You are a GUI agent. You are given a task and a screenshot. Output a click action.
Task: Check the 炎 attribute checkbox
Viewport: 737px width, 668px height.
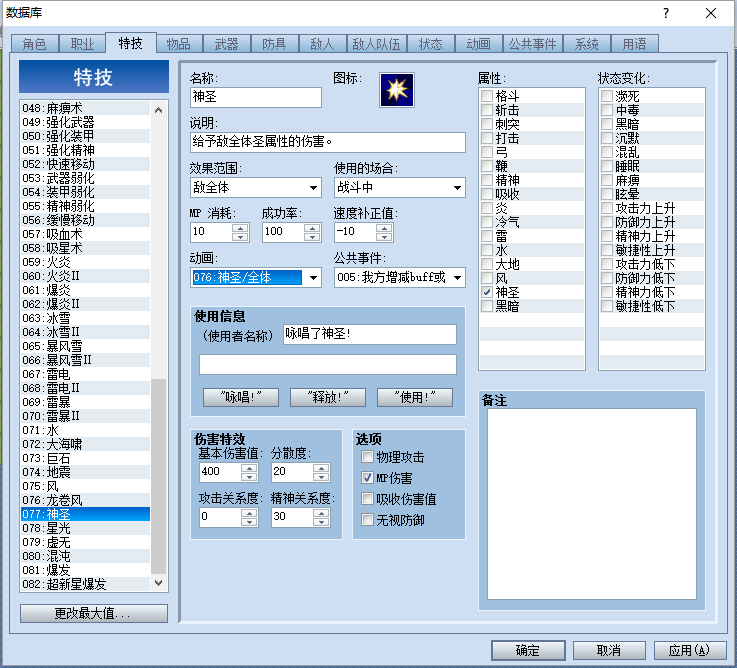point(486,208)
